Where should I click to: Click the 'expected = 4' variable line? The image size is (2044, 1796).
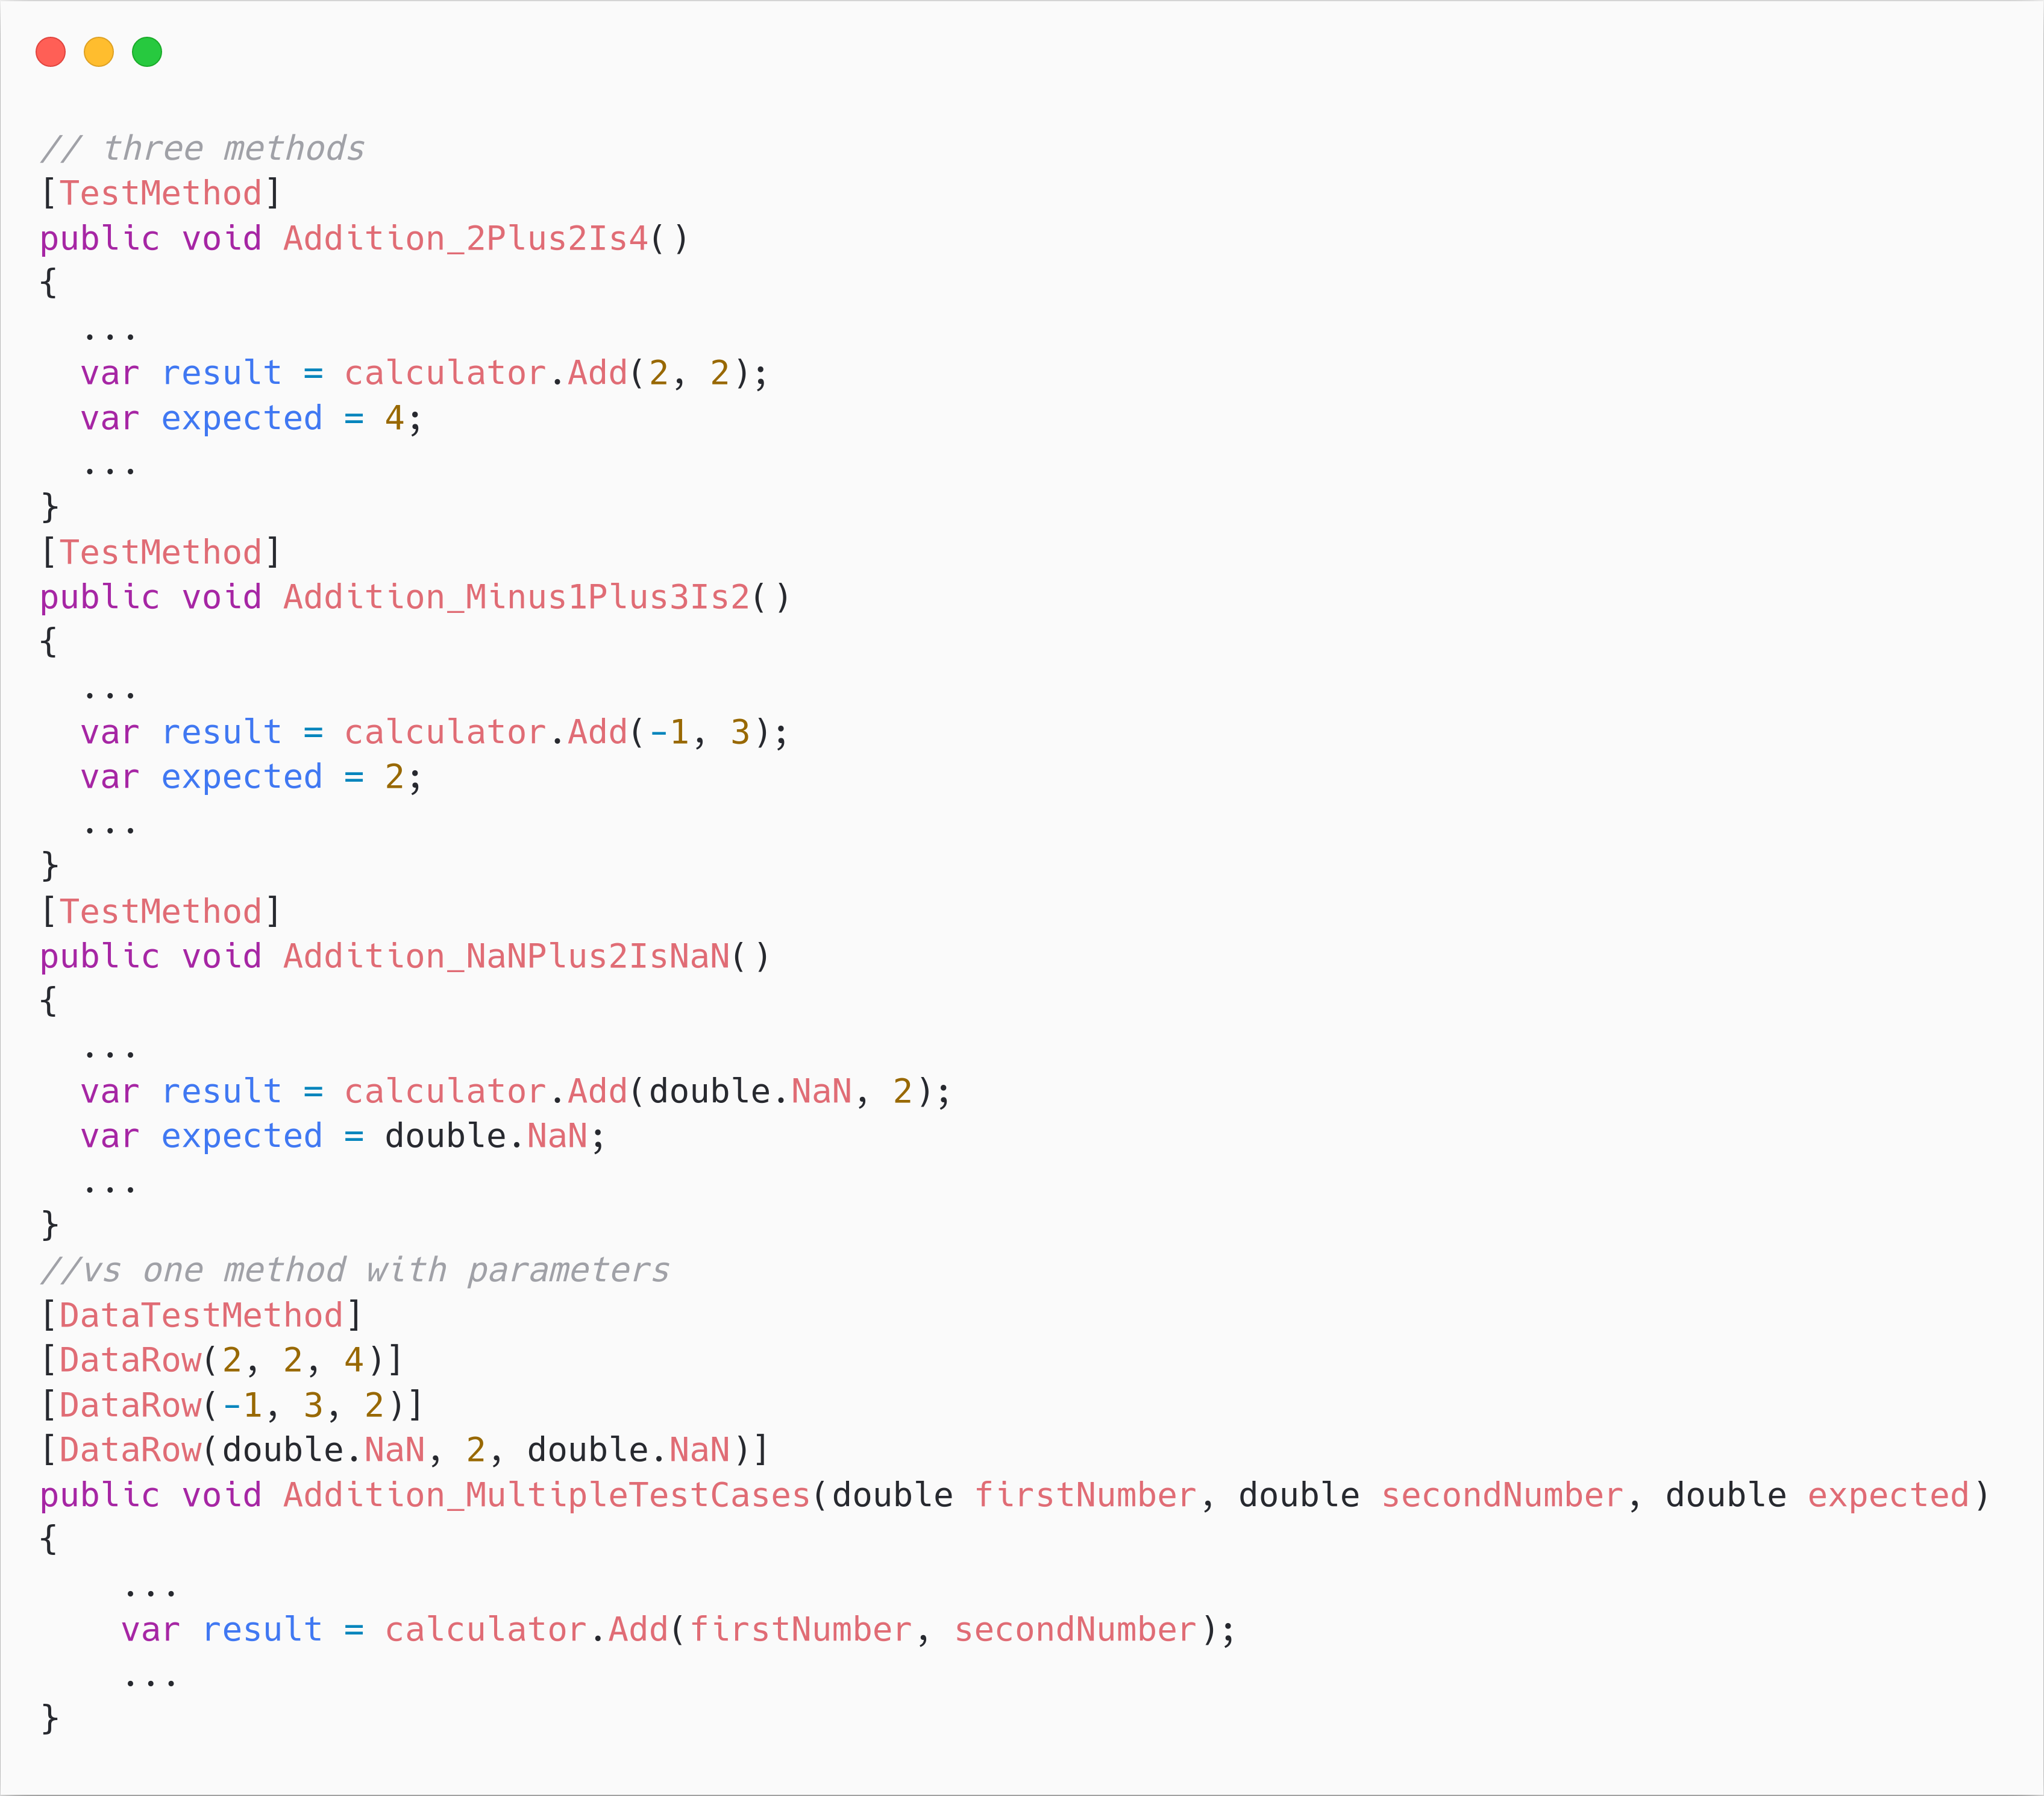tap(250, 418)
